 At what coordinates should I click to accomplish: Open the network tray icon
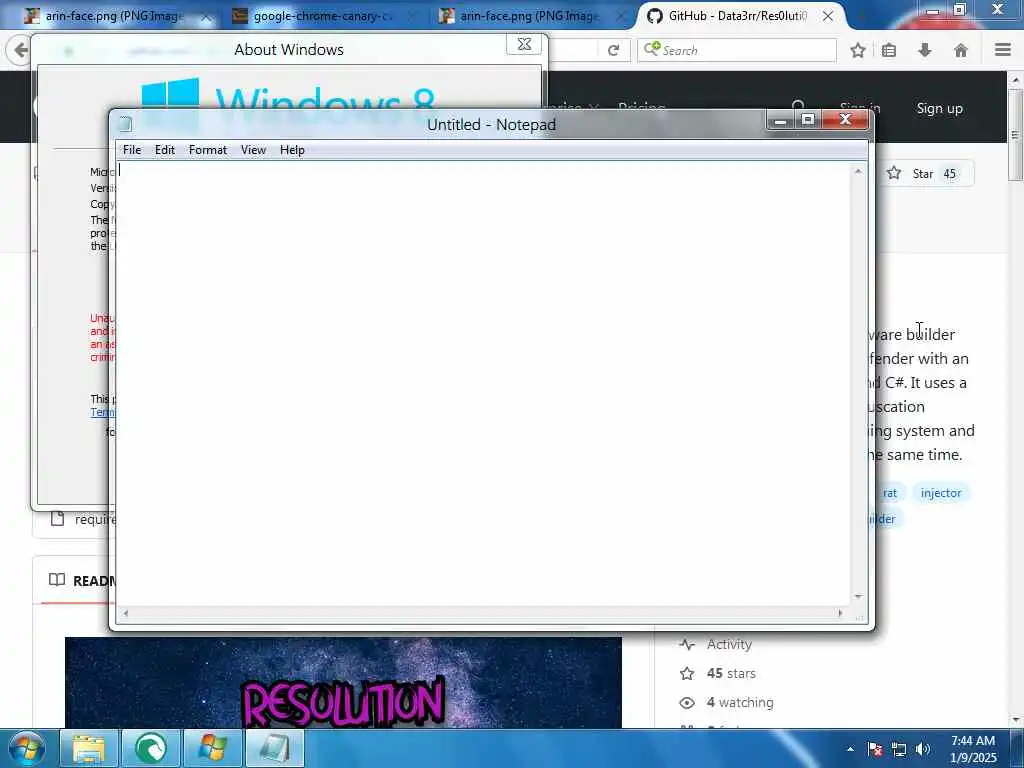coord(899,749)
